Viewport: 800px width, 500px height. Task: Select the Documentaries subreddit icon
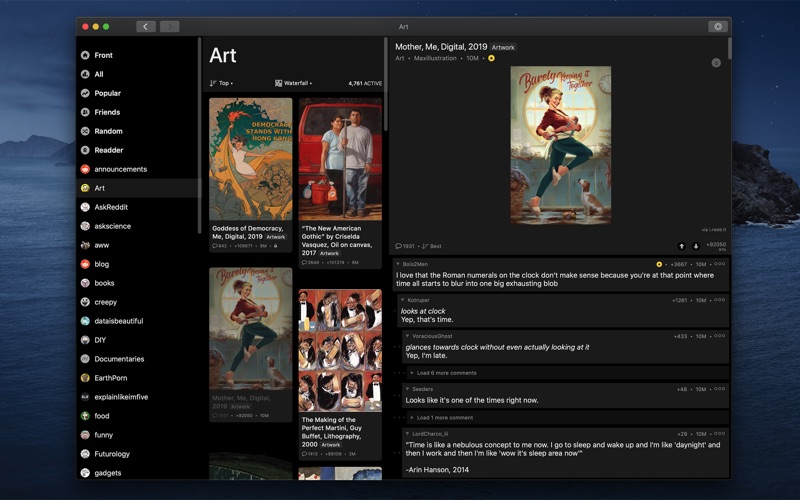tap(85, 359)
